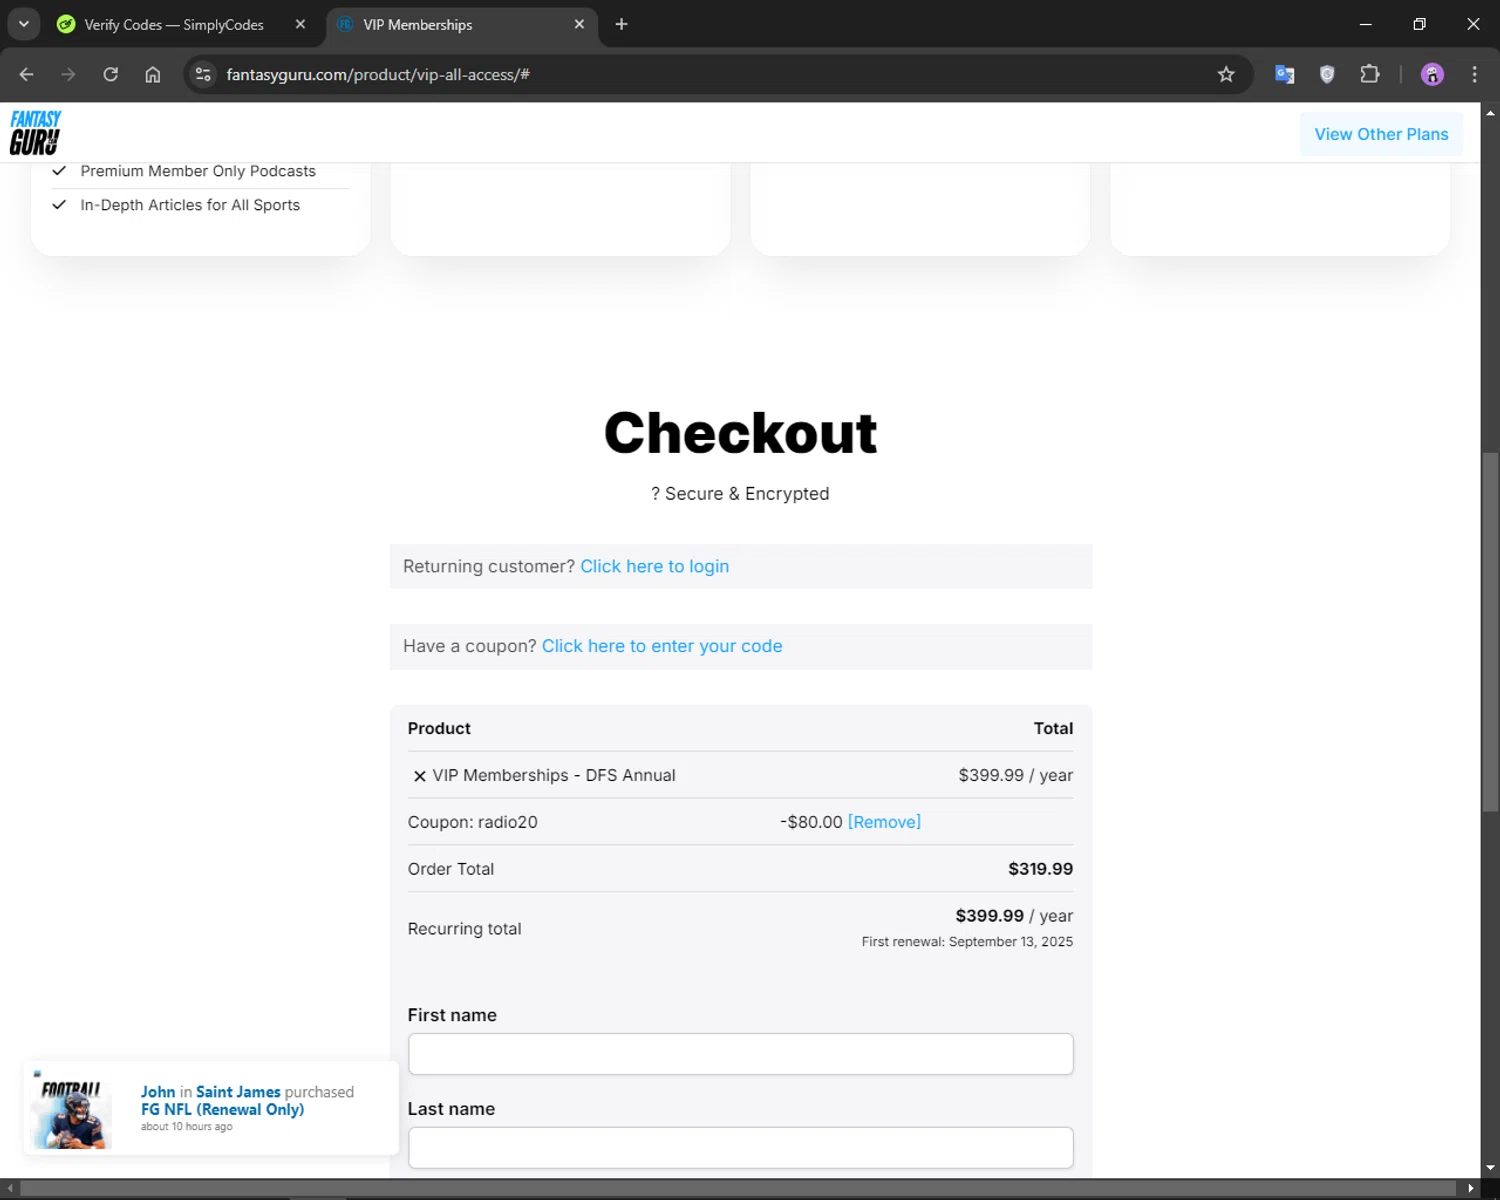The height and width of the screenshot is (1200, 1500).
Task: Open the shield extension icon
Action: pyautogui.click(x=1327, y=75)
